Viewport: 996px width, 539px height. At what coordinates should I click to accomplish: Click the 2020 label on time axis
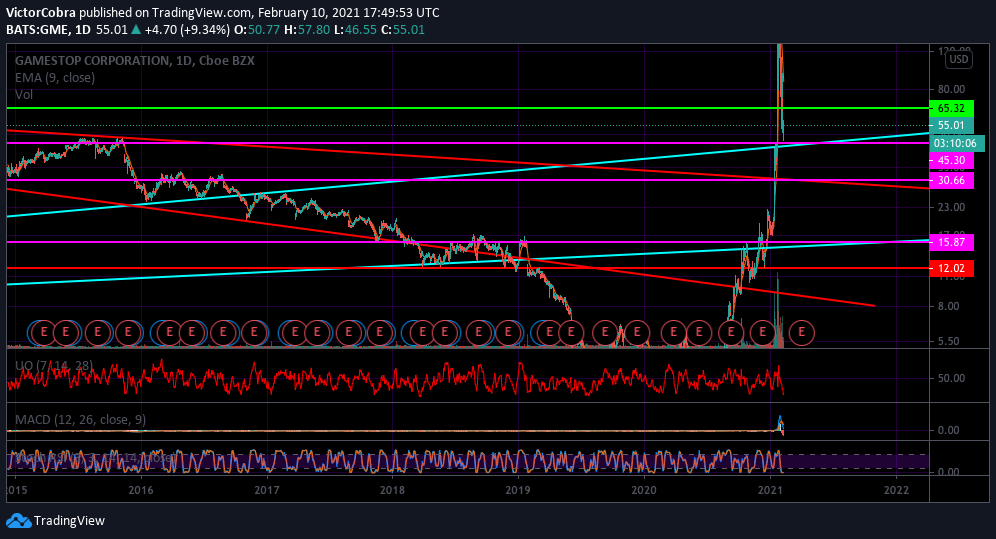[643, 489]
